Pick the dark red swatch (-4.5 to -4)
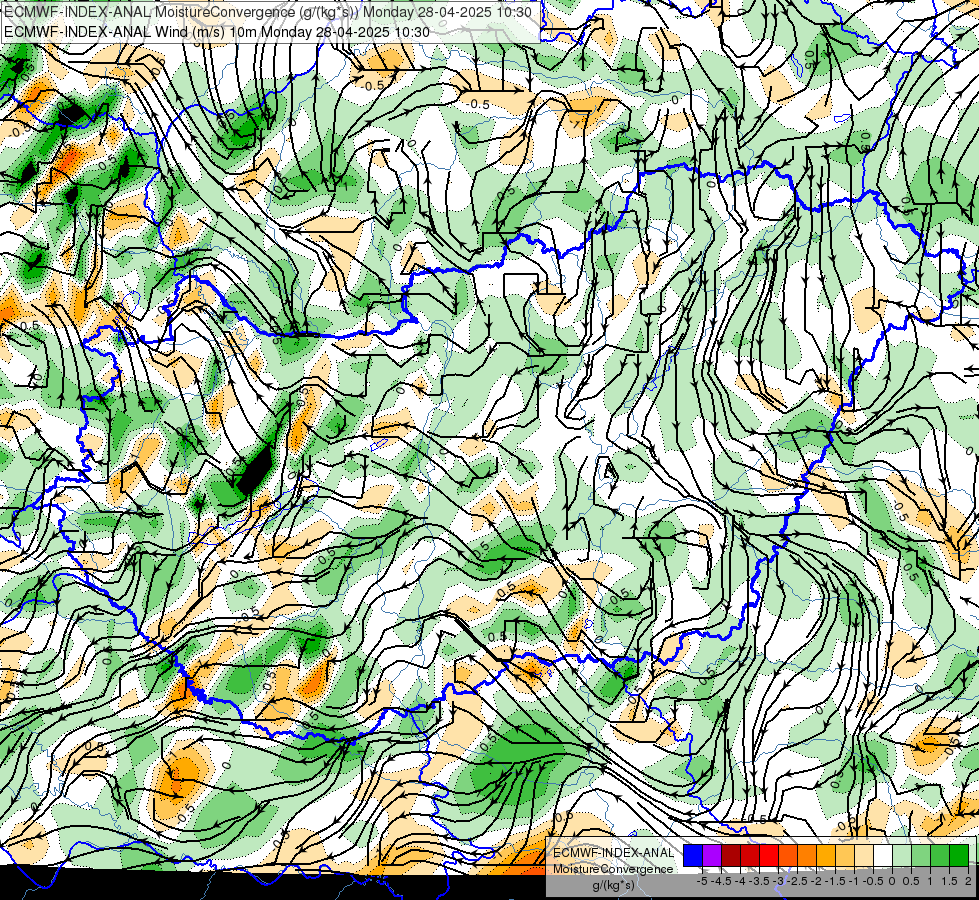The image size is (979, 900). coord(731,856)
